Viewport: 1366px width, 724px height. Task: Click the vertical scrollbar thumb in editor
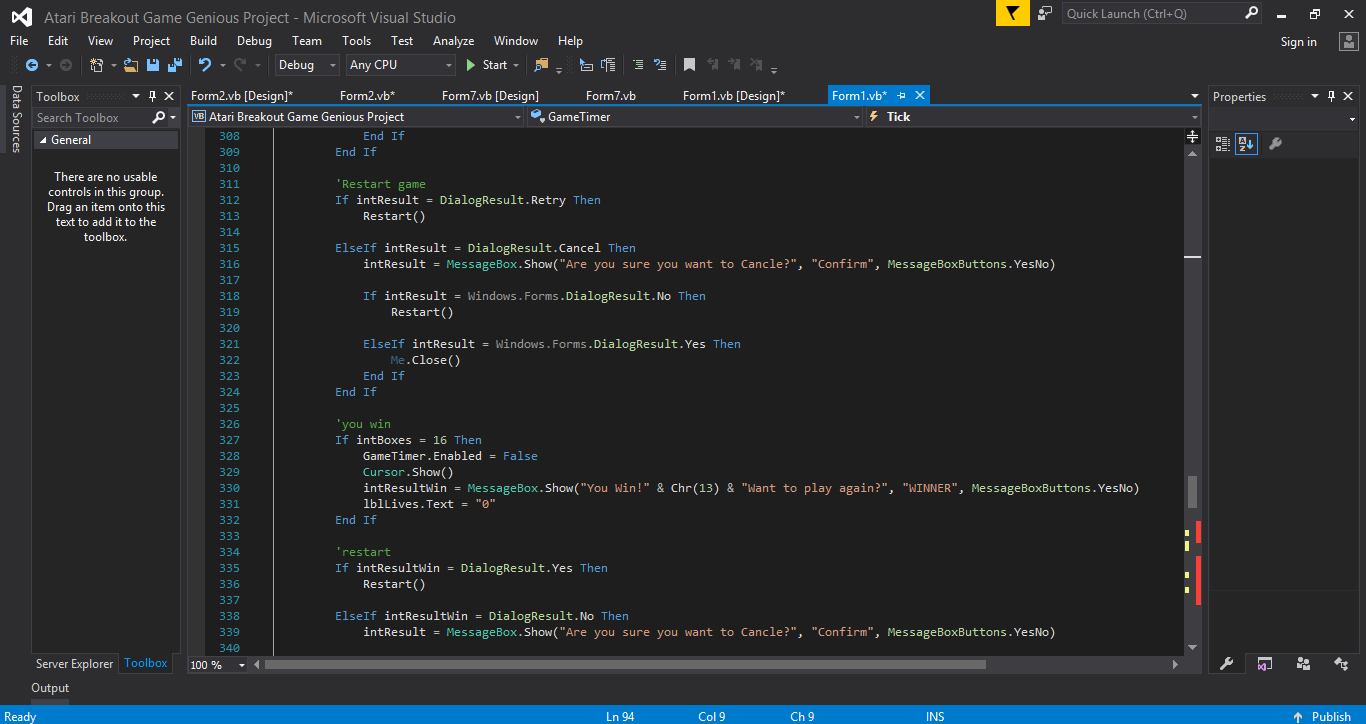(1192, 491)
